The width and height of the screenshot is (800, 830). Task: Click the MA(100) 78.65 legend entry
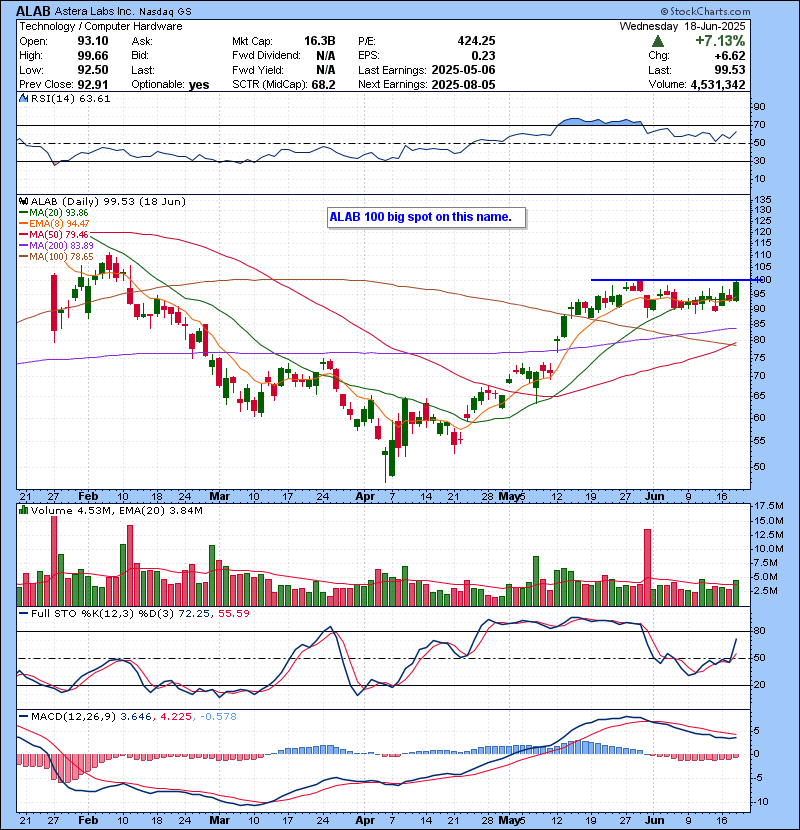tap(56, 257)
